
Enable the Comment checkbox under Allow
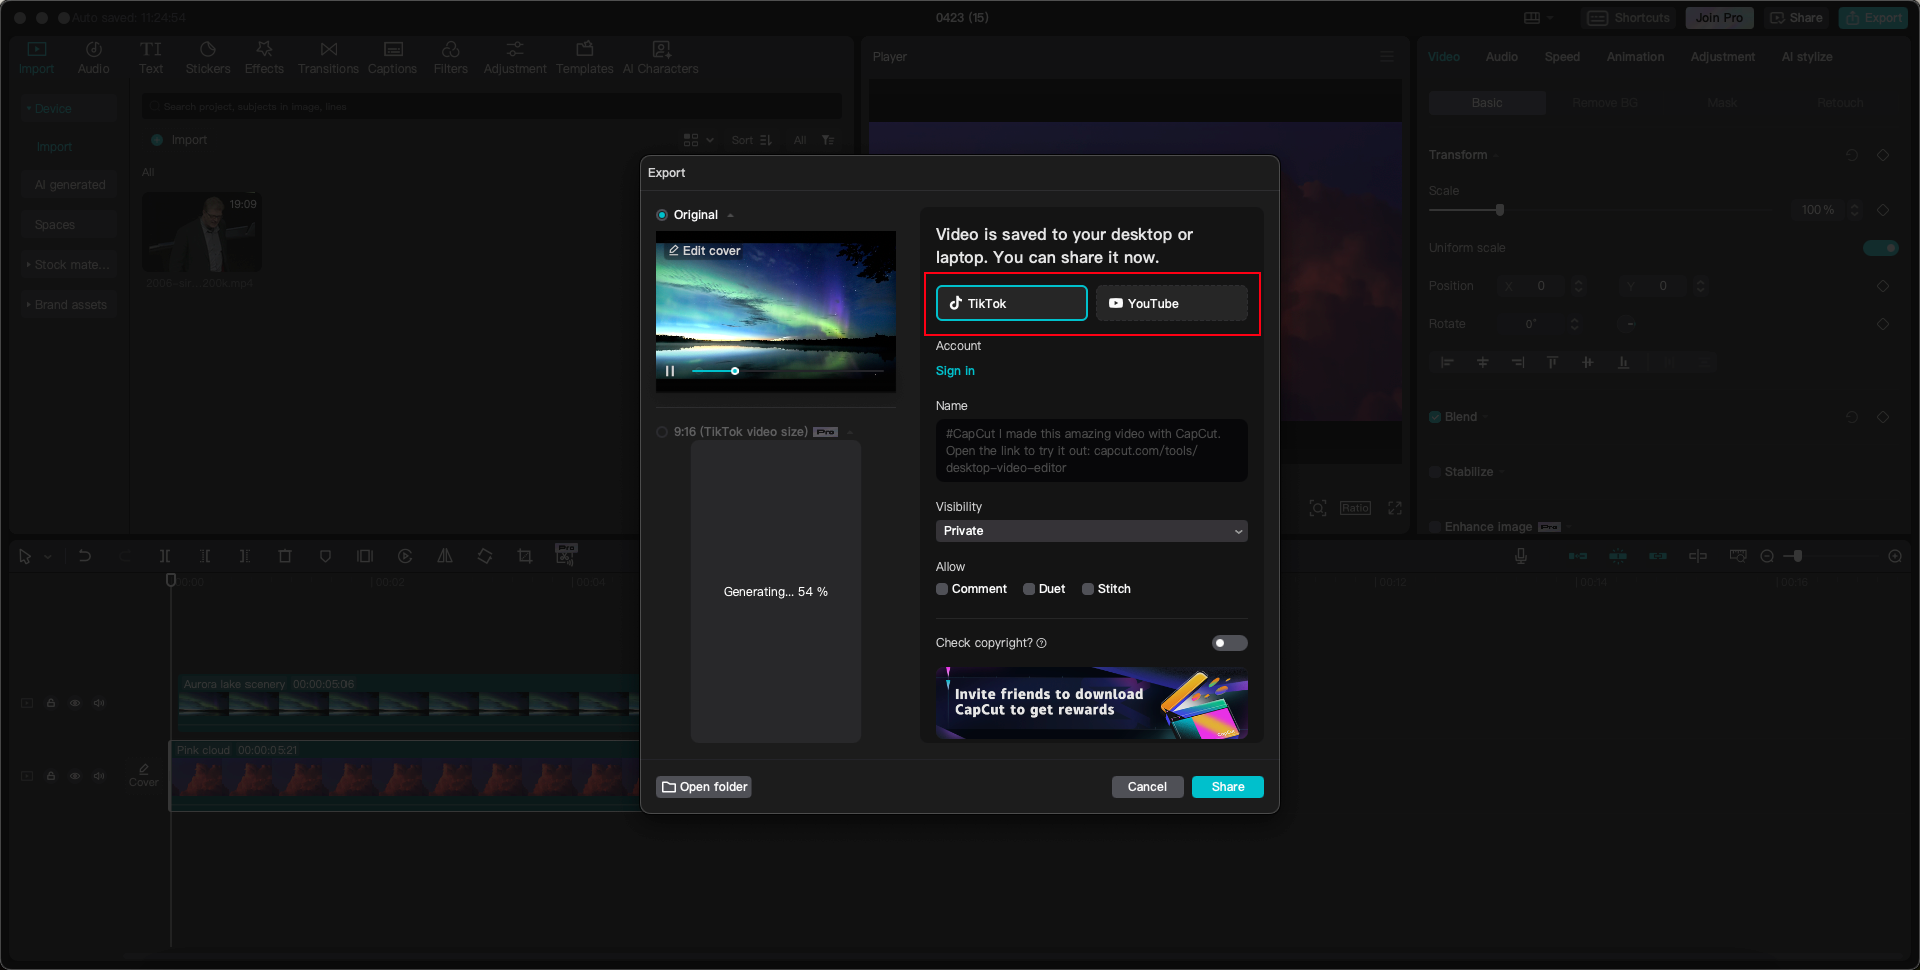(x=941, y=589)
